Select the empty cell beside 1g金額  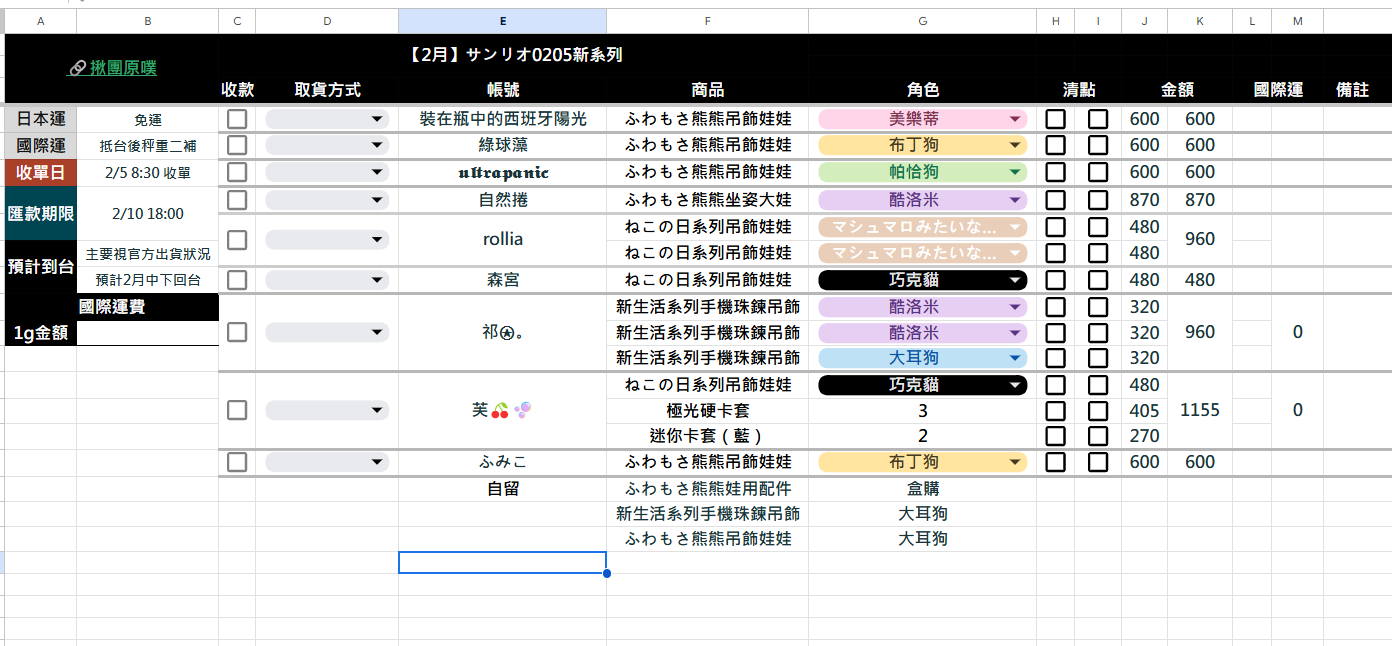(x=148, y=333)
